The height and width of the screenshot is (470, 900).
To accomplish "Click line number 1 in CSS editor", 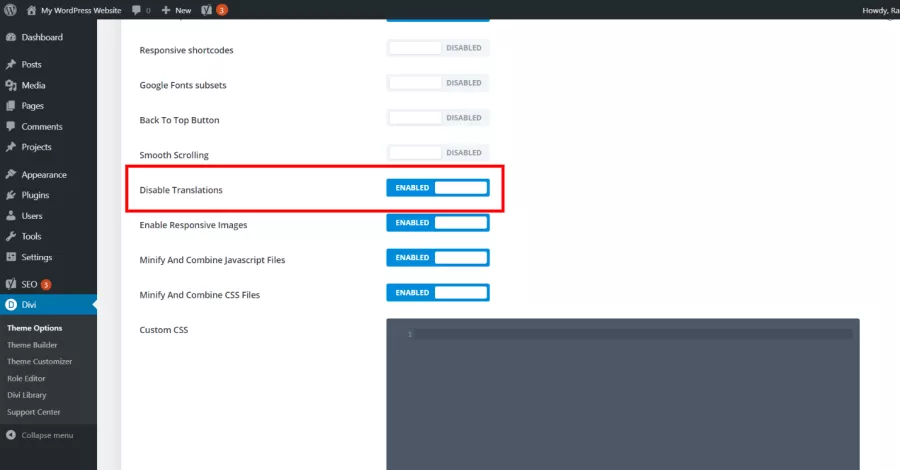I will [x=410, y=334].
